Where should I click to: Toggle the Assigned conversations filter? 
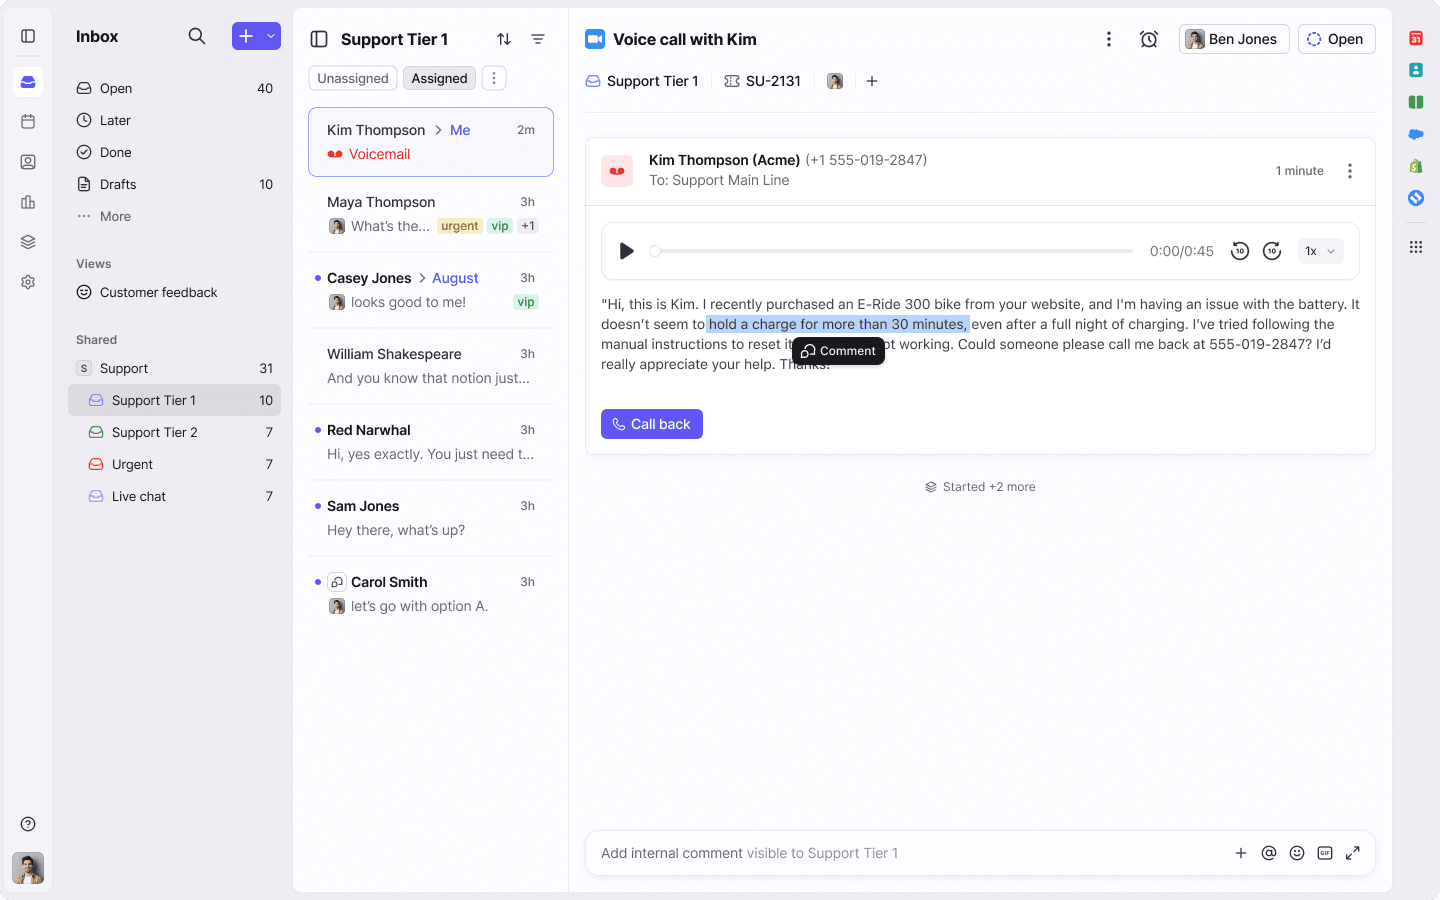(439, 77)
